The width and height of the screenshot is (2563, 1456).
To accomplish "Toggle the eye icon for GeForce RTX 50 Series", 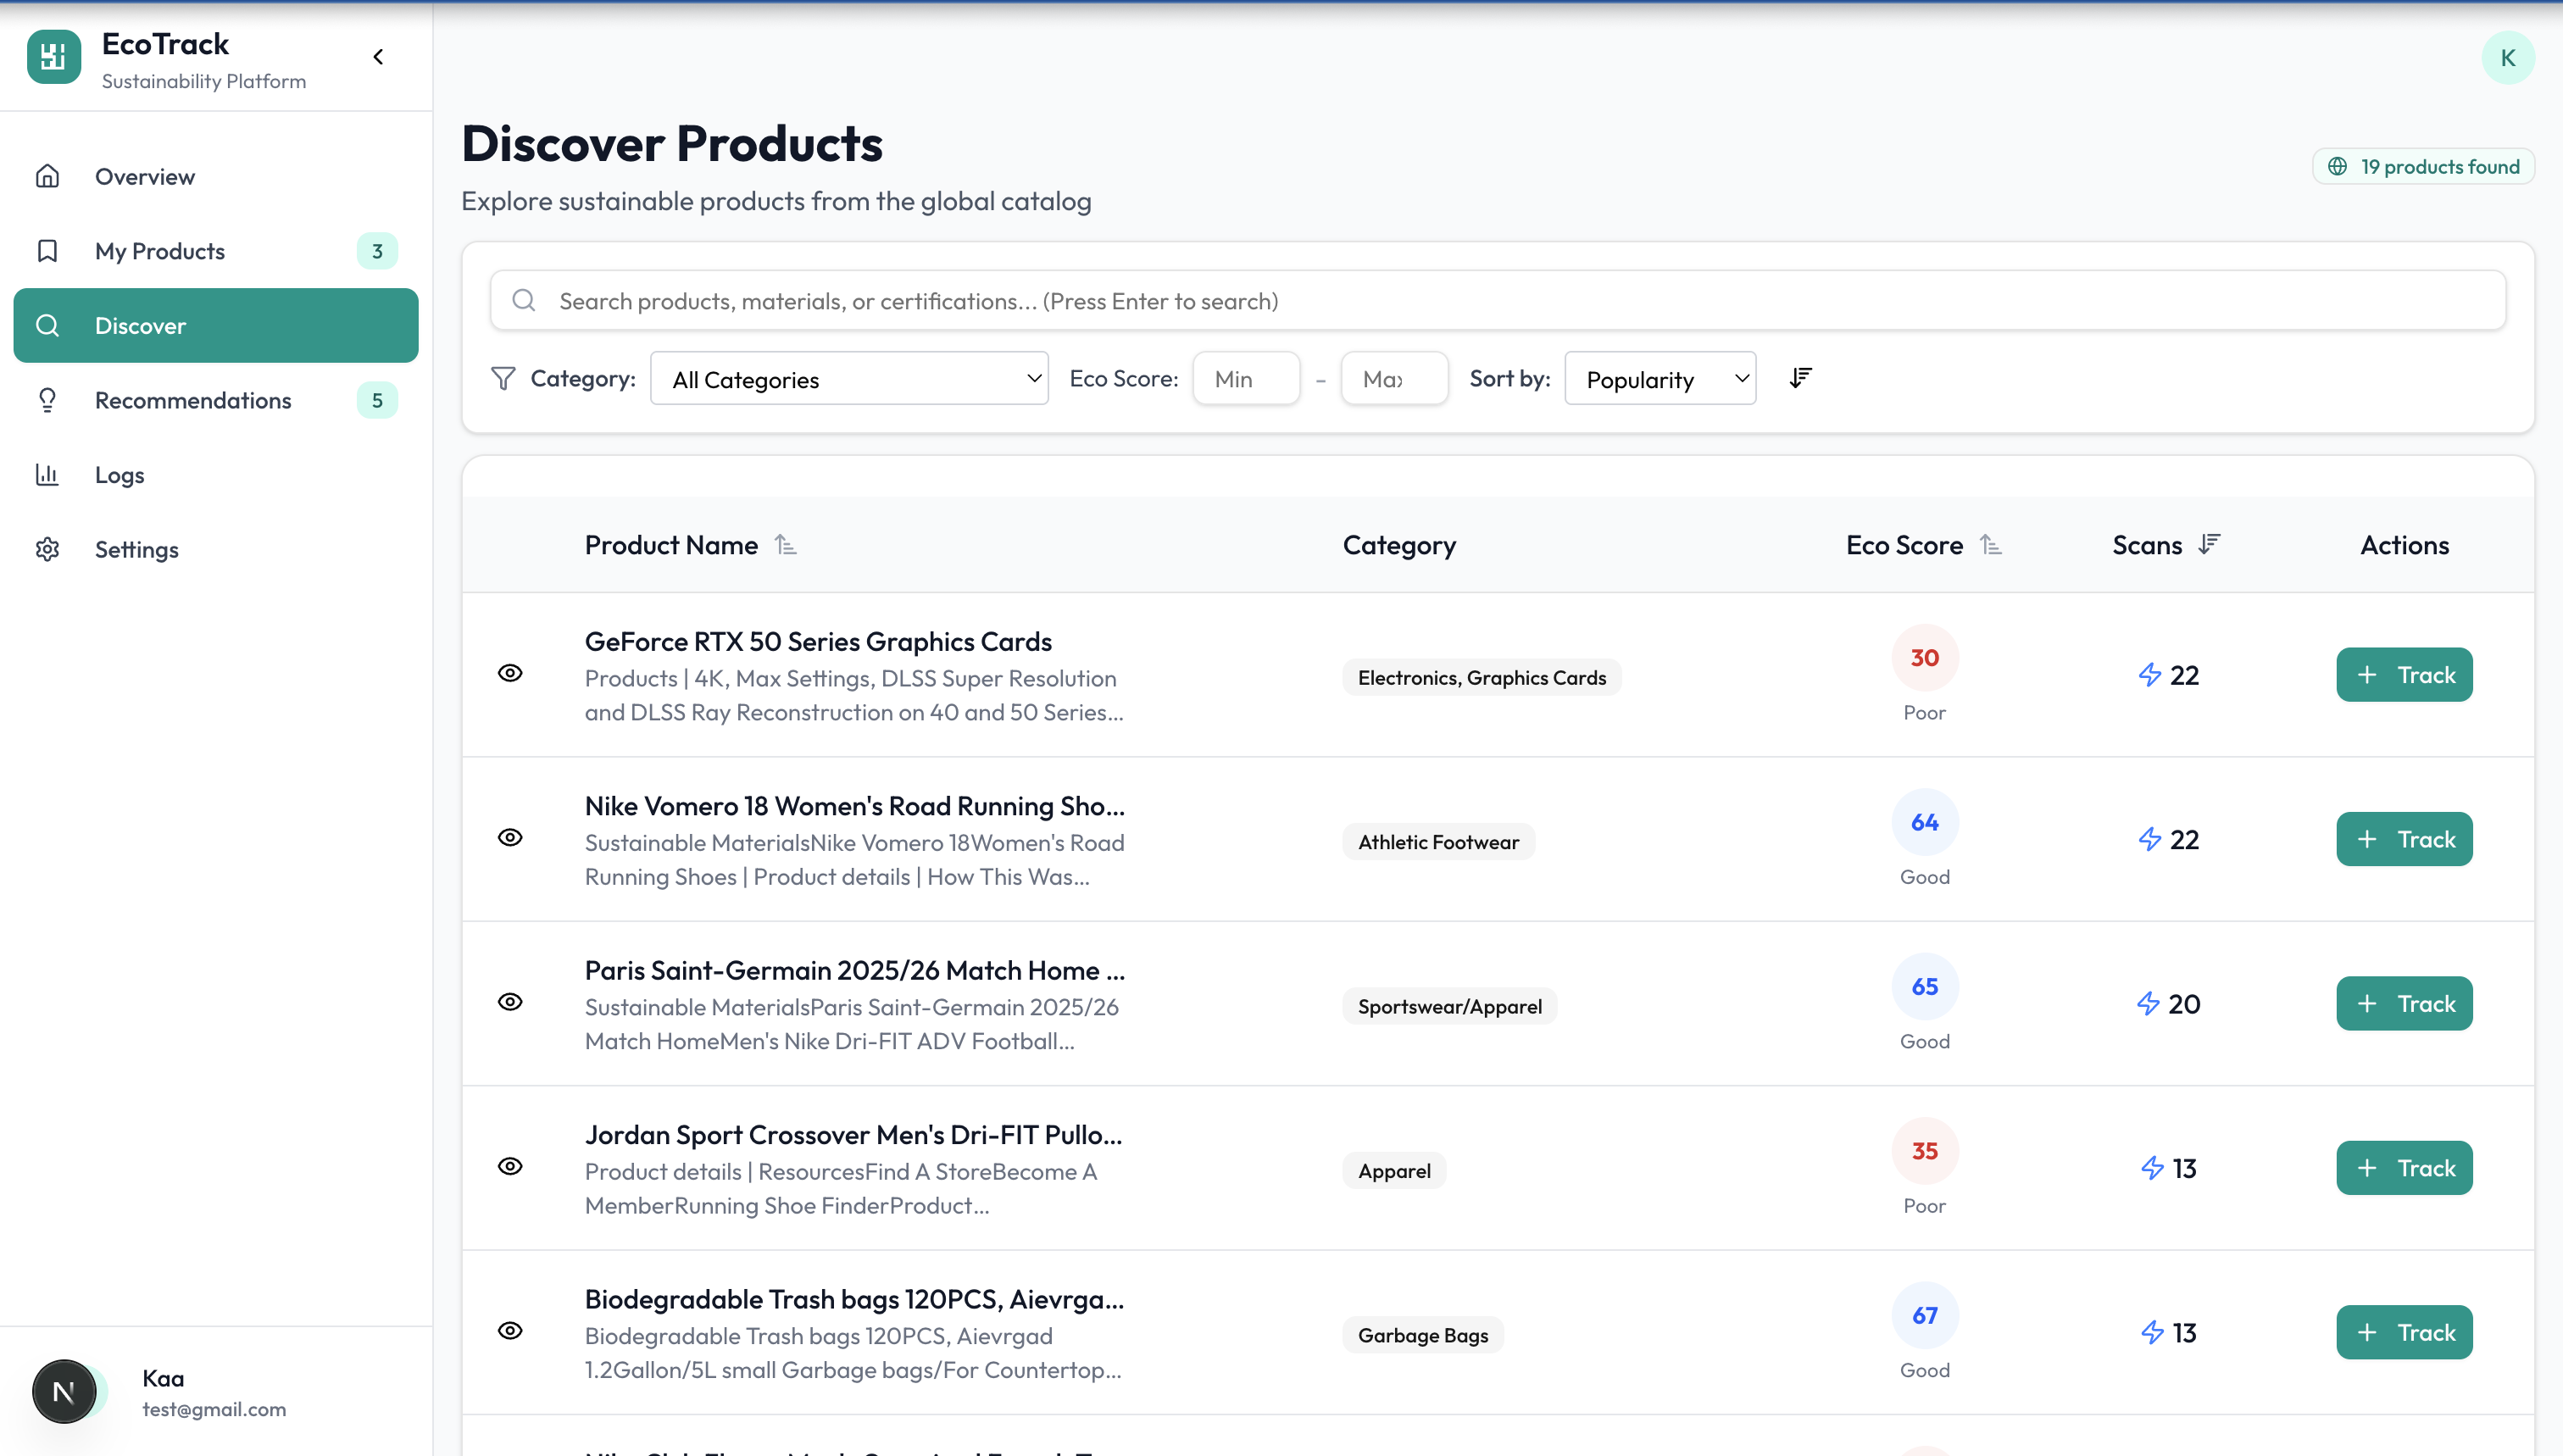I will point(510,673).
